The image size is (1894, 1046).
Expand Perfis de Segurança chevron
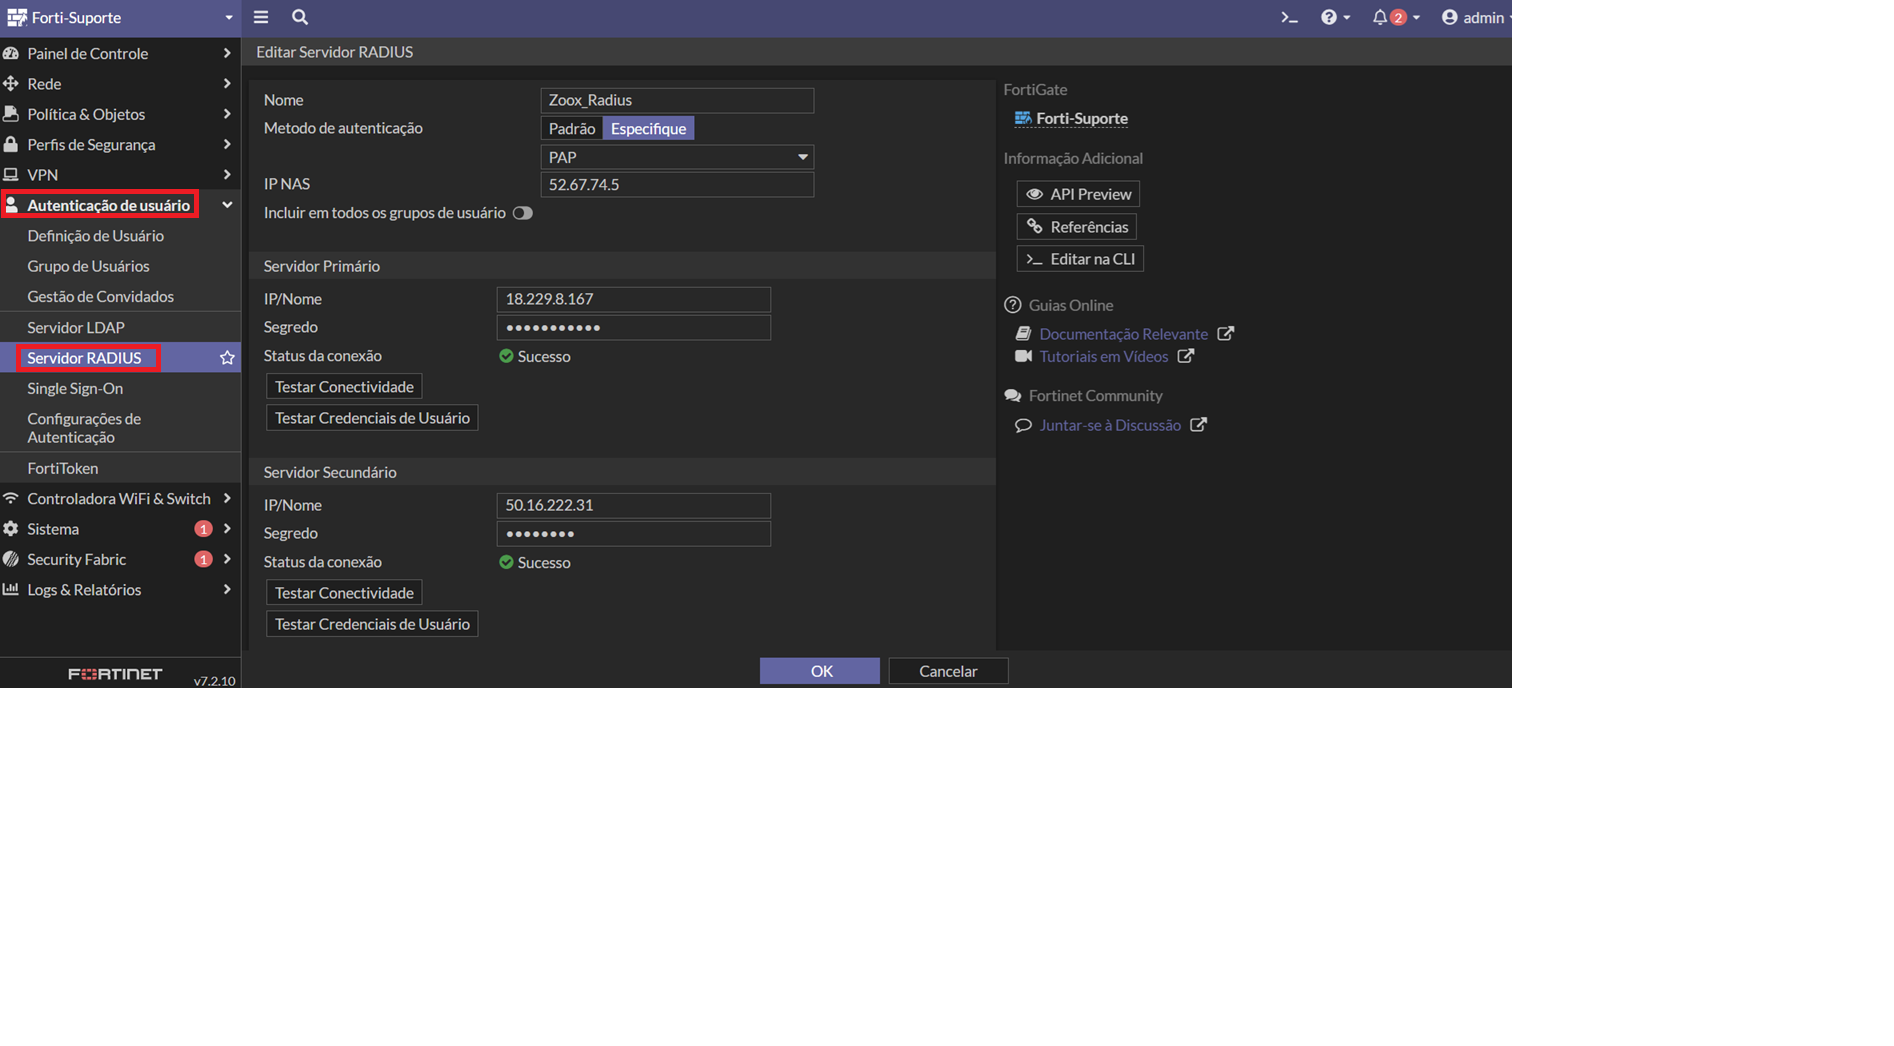click(x=227, y=145)
